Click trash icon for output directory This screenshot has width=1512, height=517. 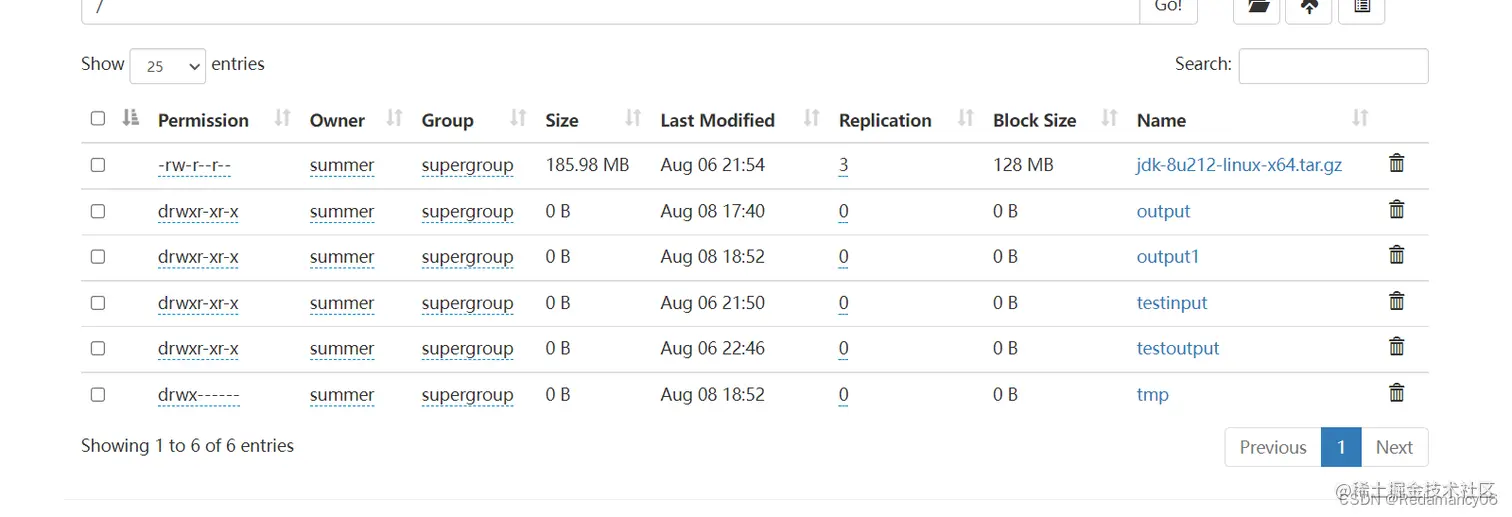tap(1397, 209)
